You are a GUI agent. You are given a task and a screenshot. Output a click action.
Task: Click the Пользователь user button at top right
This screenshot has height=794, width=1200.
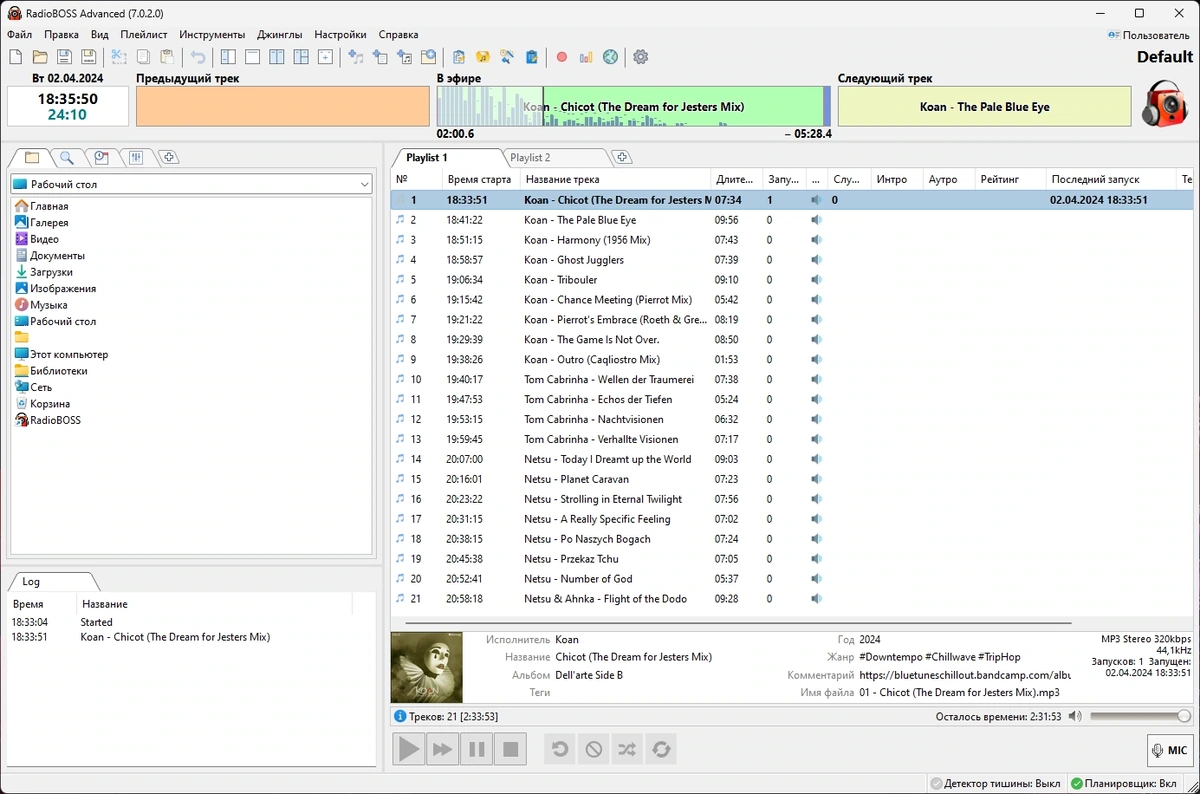[1149, 34]
